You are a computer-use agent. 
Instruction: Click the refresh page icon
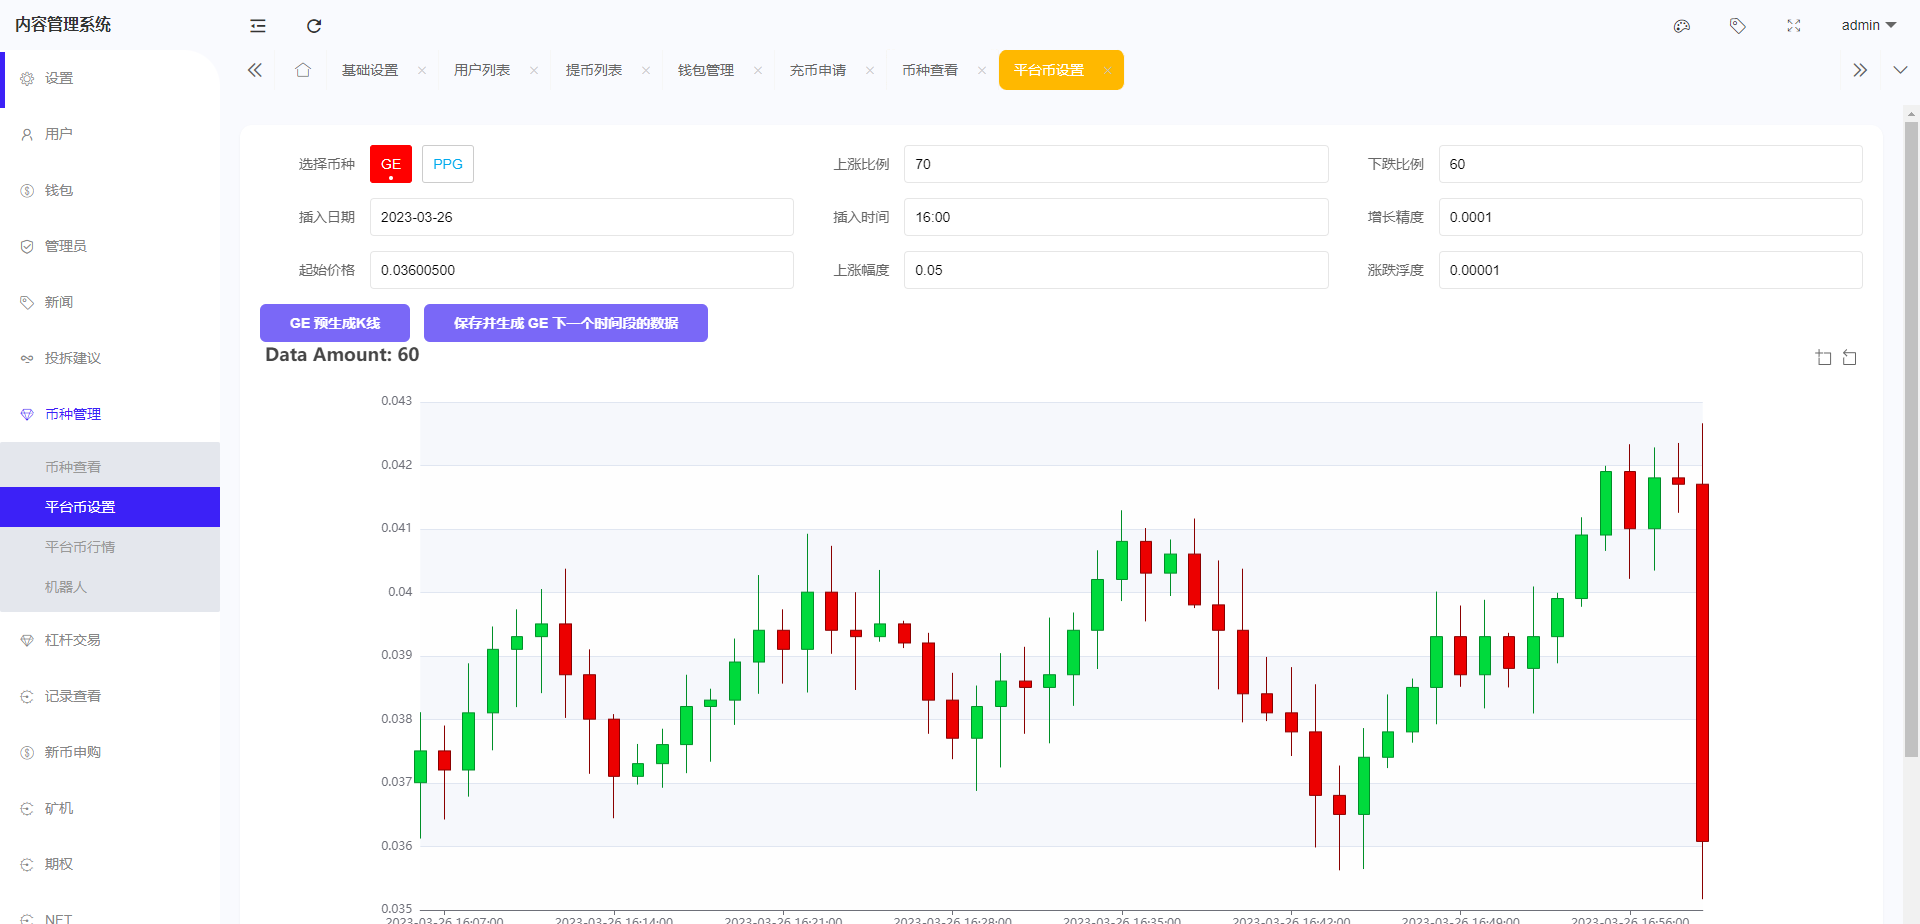coord(314,26)
